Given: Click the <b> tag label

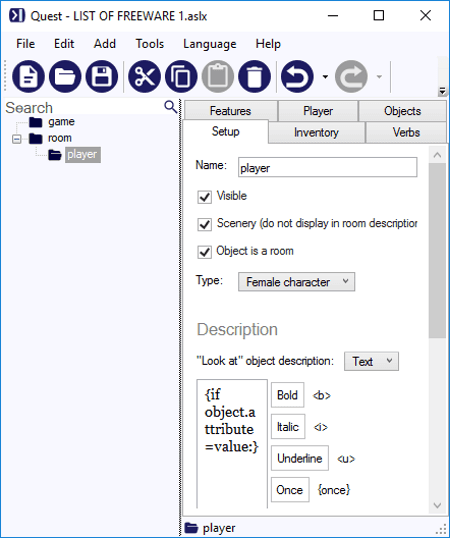Looking at the screenshot, I should [321, 396].
